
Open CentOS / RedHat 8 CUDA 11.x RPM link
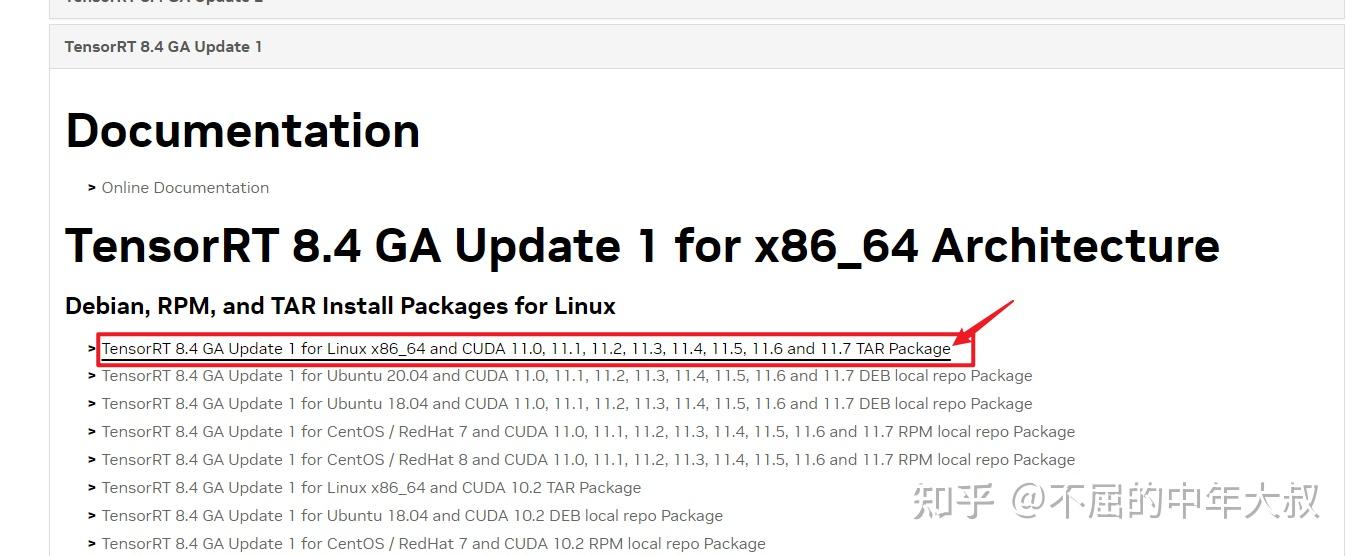pyautogui.click(x=588, y=460)
